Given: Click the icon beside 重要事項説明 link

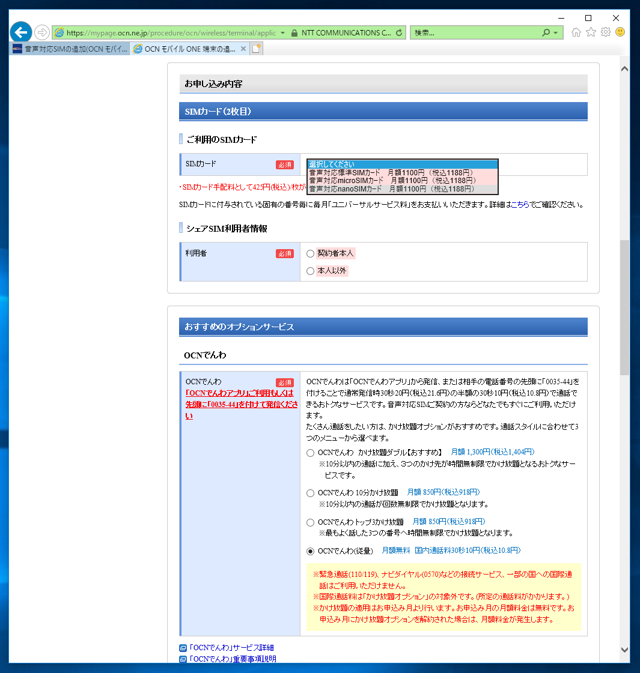Looking at the screenshot, I should coord(183,659).
